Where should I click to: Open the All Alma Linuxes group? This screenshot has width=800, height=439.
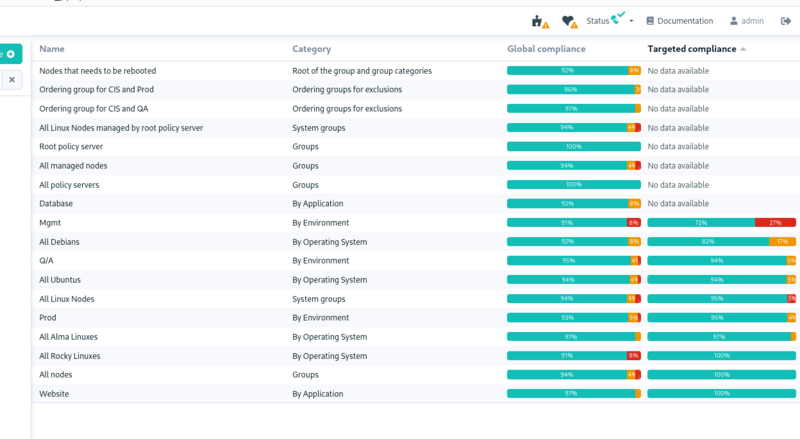68,337
